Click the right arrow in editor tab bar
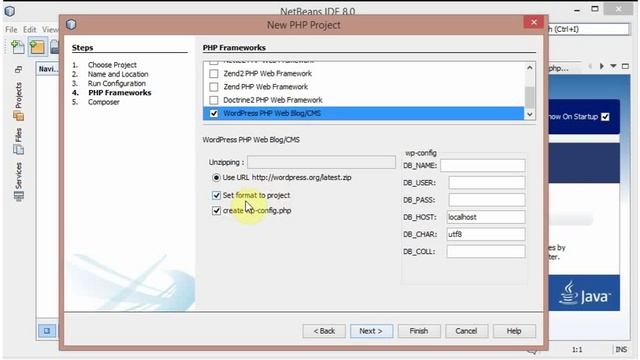 [x=602, y=66]
